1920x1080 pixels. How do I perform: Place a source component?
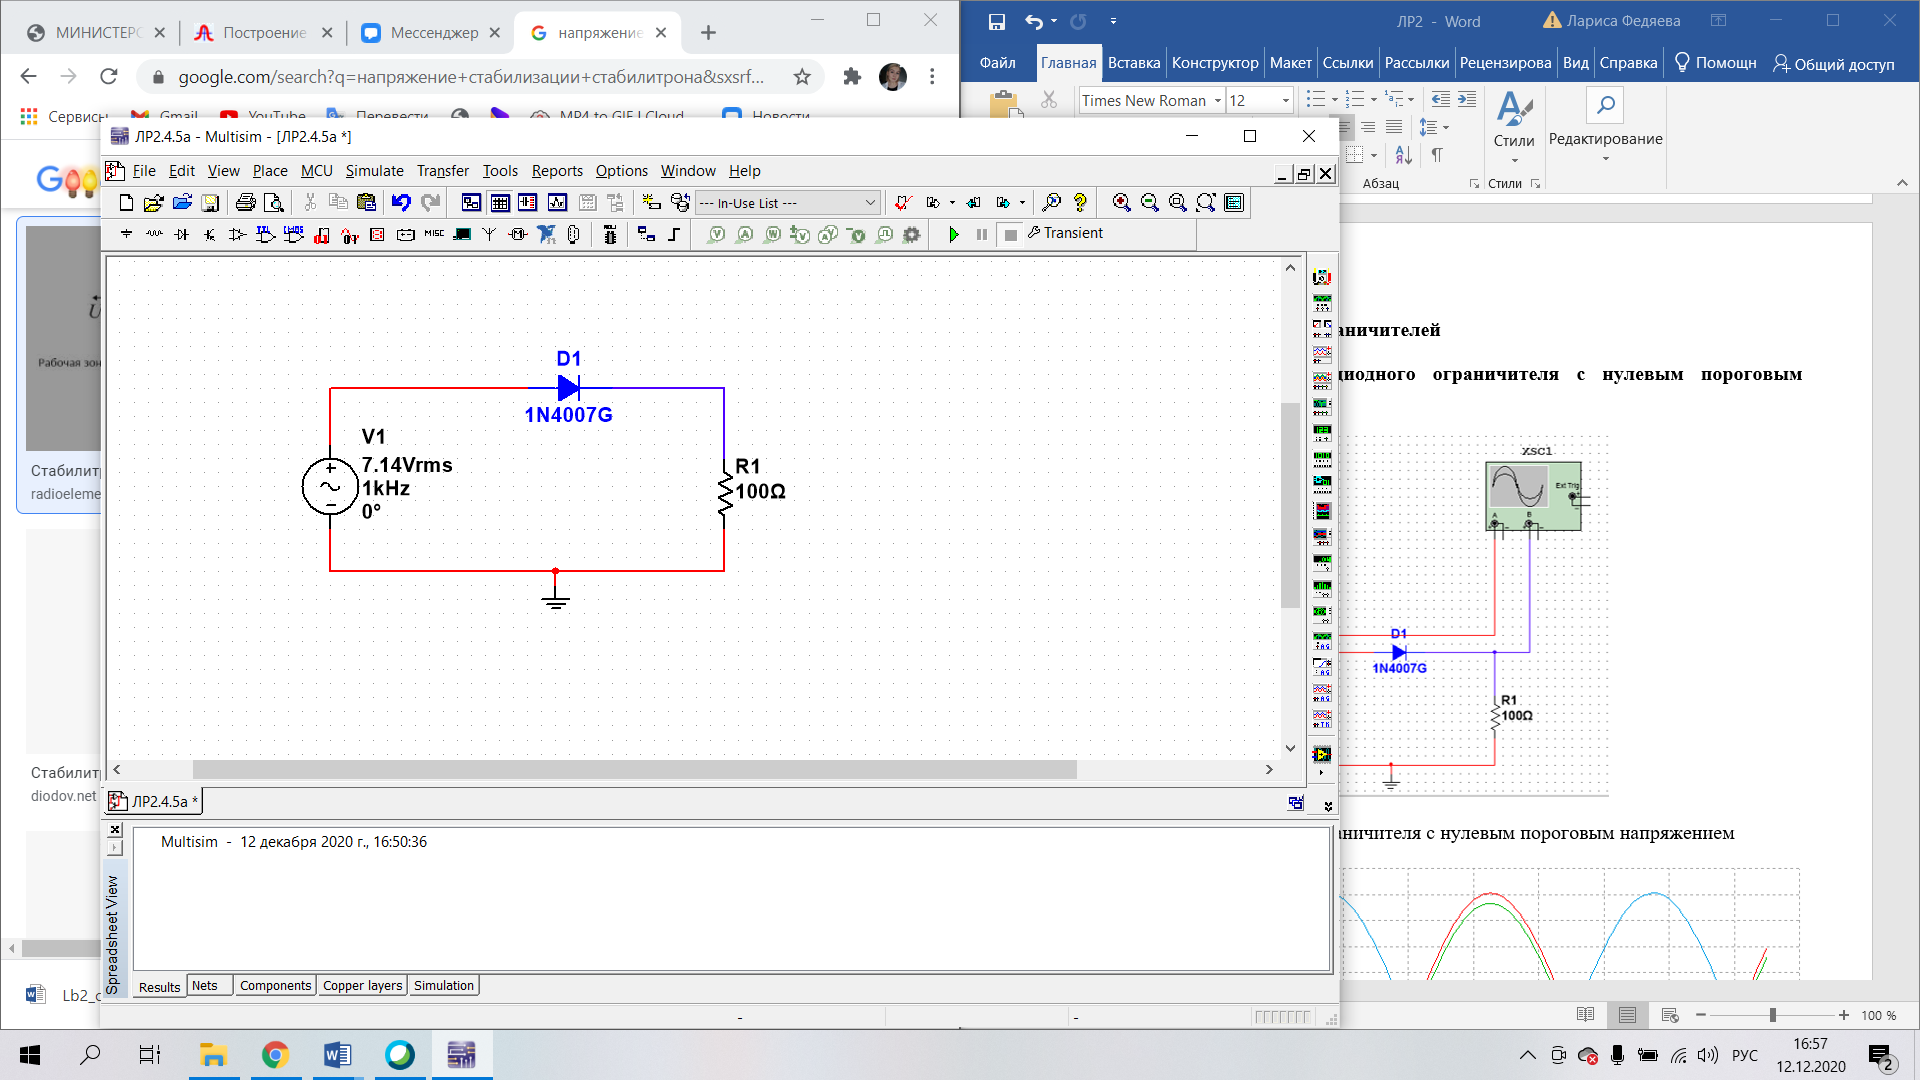click(126, 234)
